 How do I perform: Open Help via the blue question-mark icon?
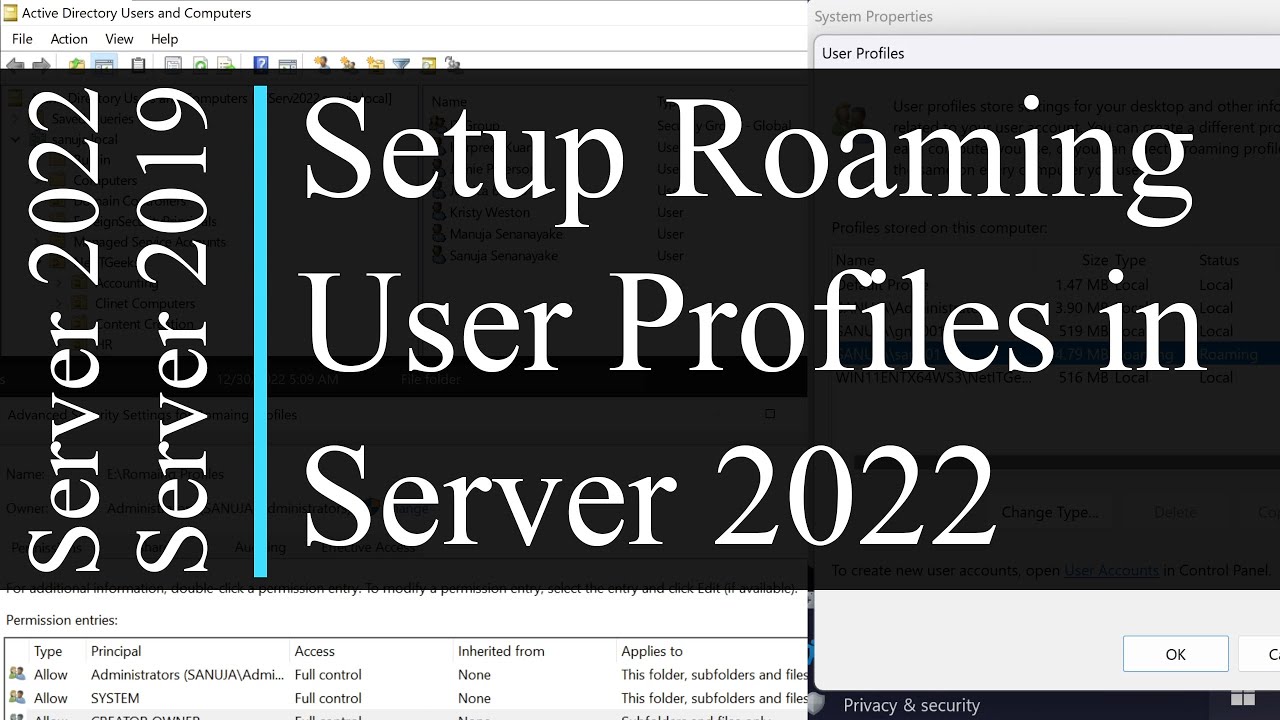click(x=261, y=65)
